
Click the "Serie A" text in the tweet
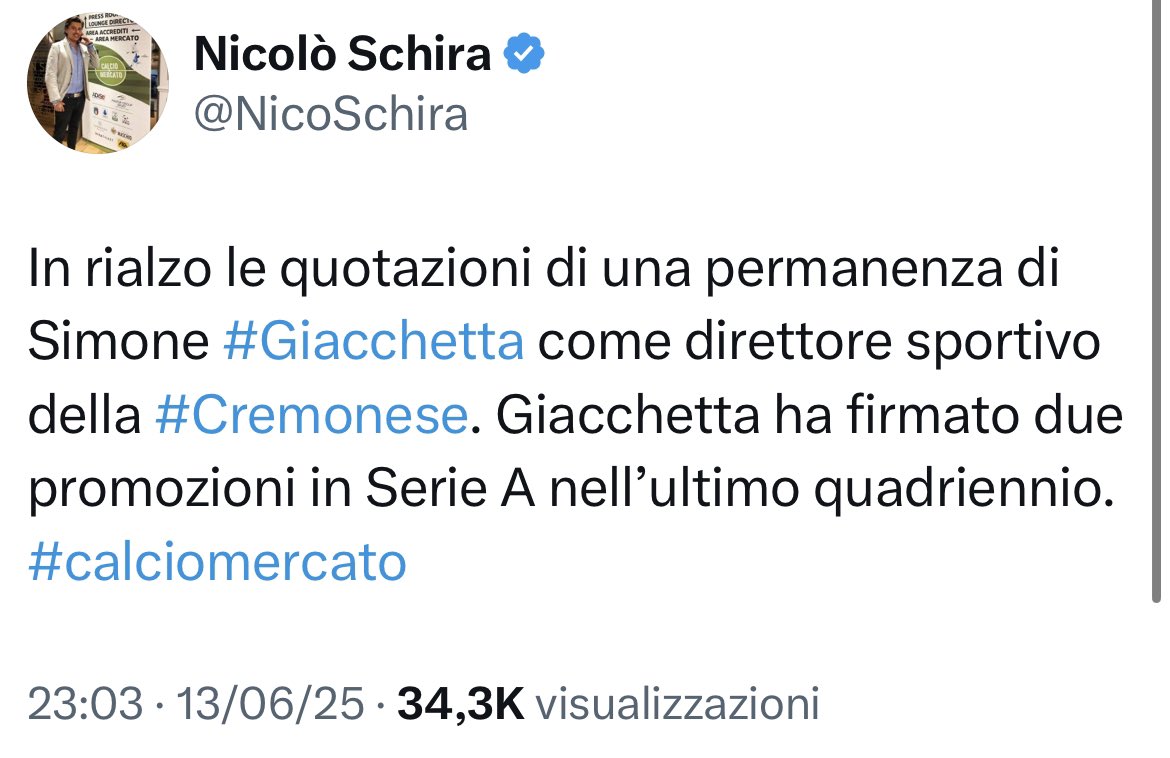pyautogui.click(x=451, y=489)
